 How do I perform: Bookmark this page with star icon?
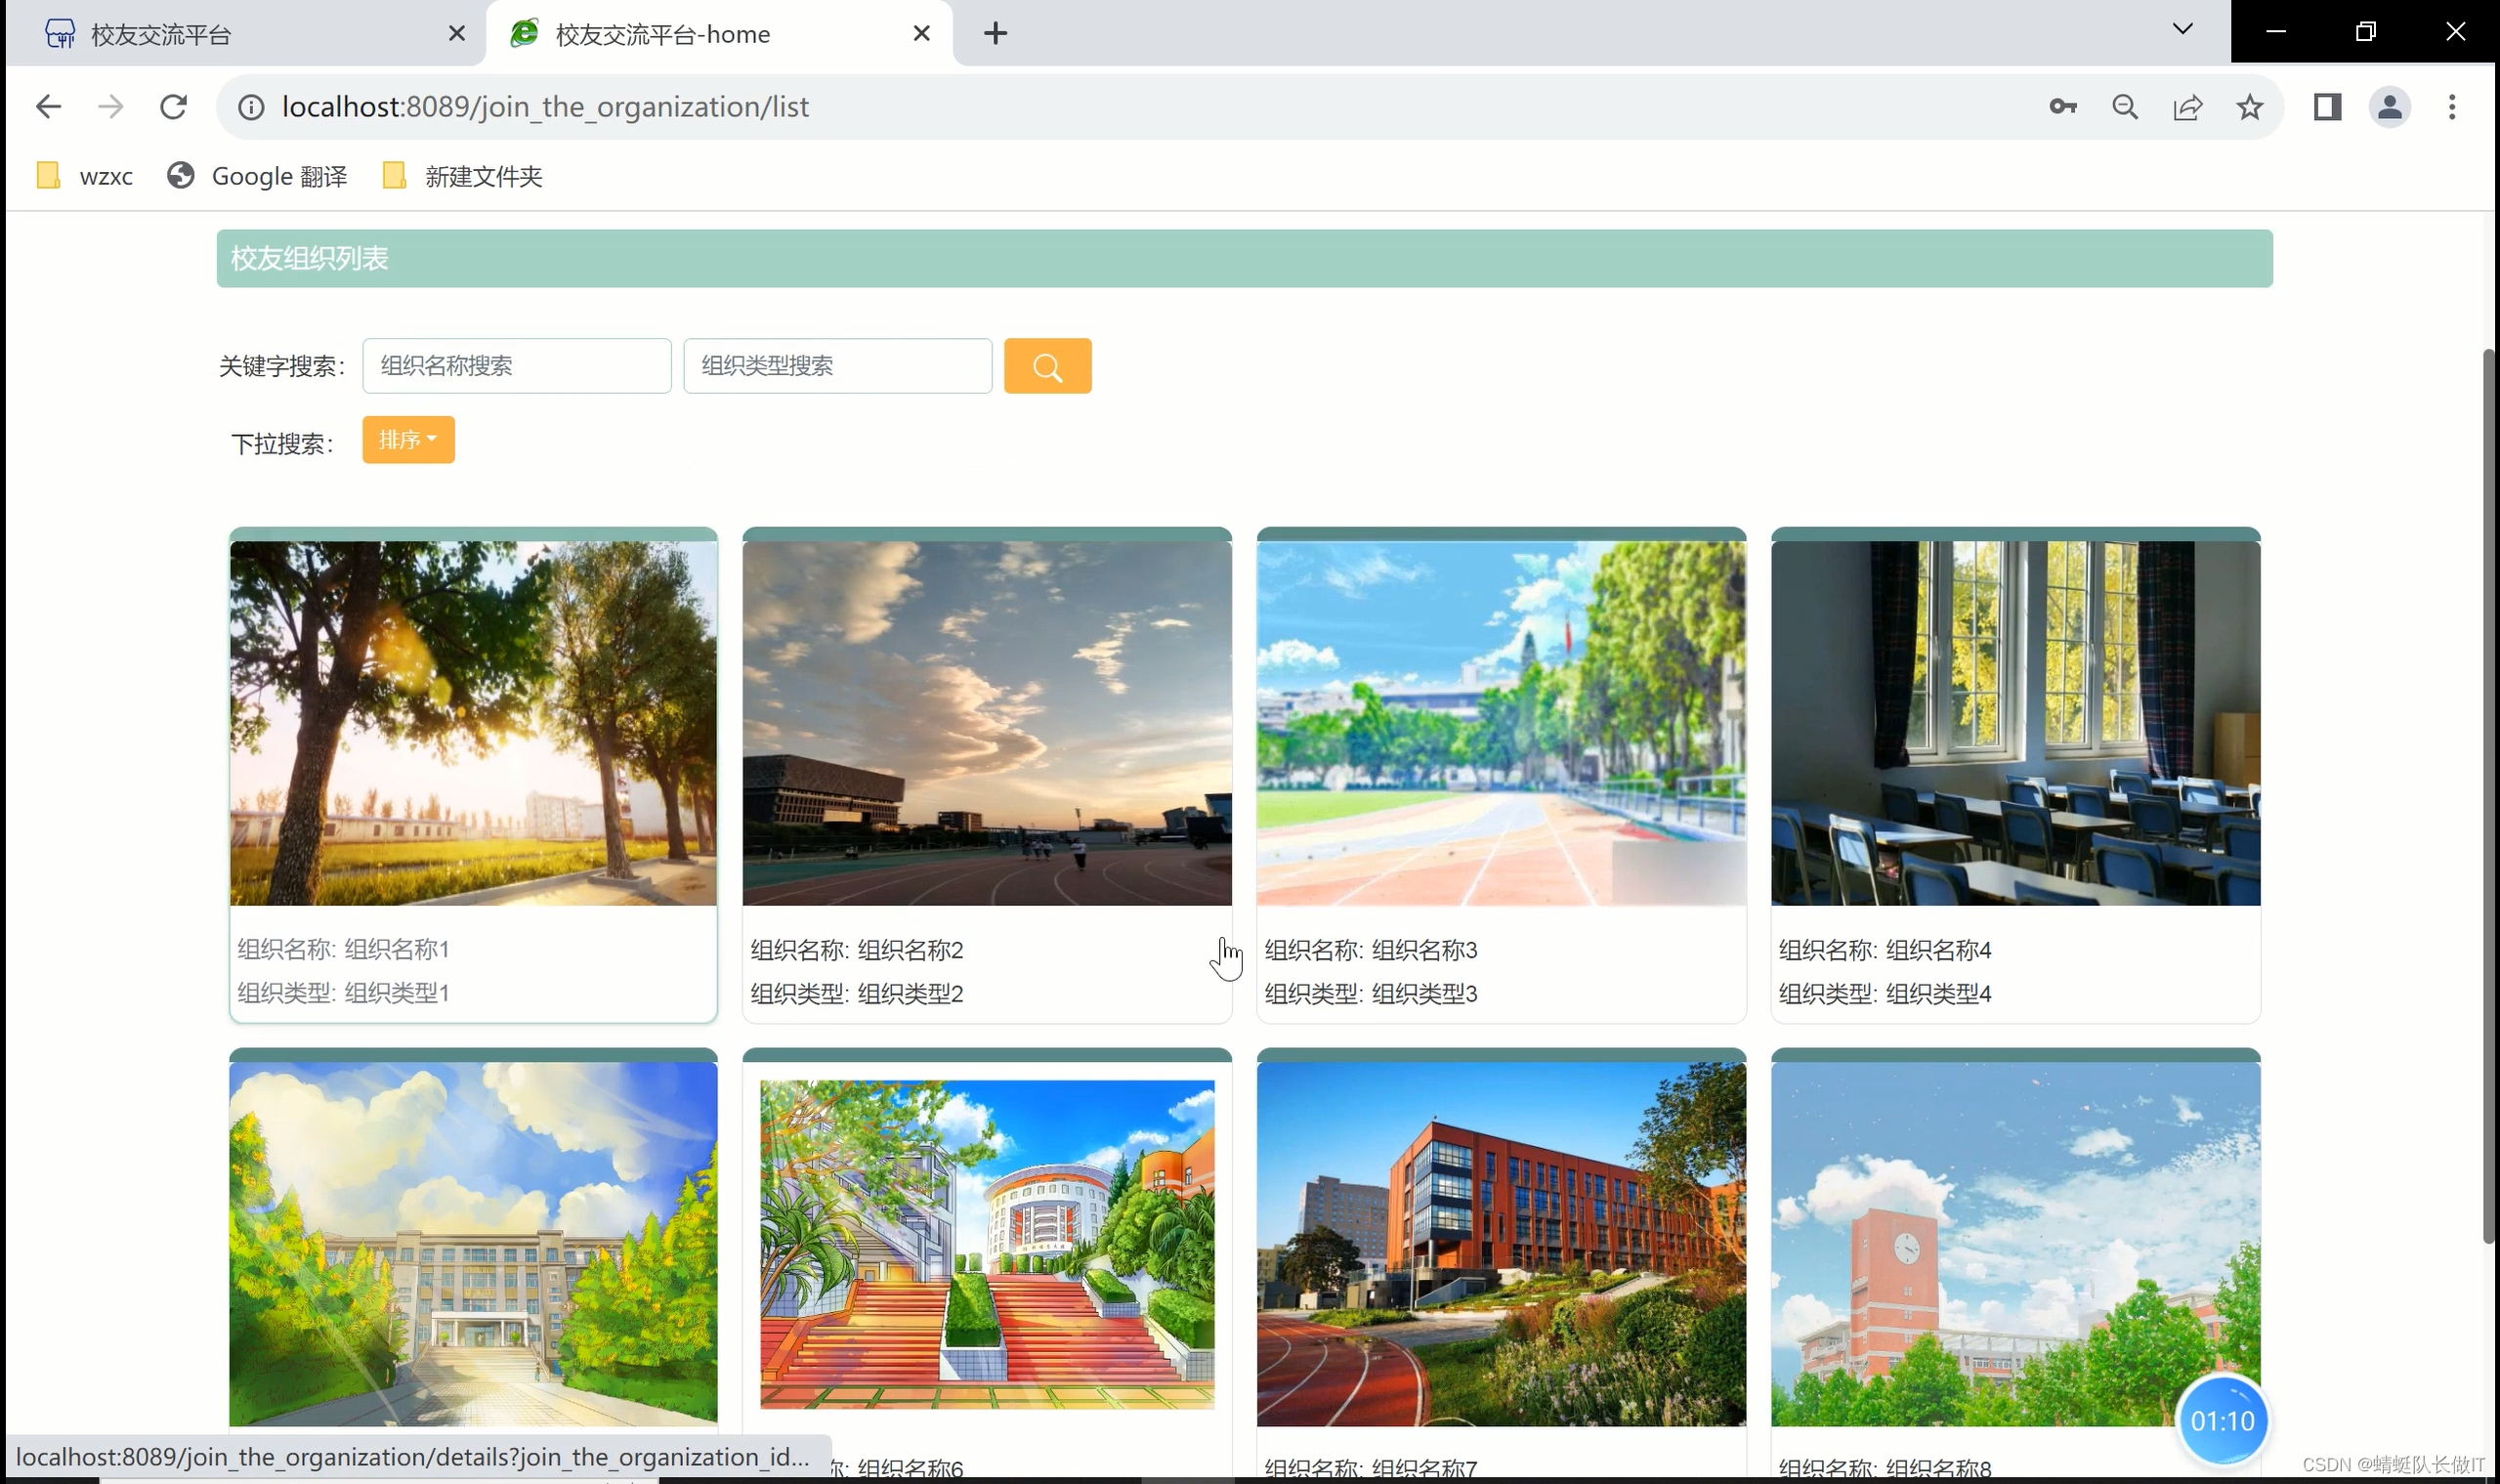point(2249,107)
